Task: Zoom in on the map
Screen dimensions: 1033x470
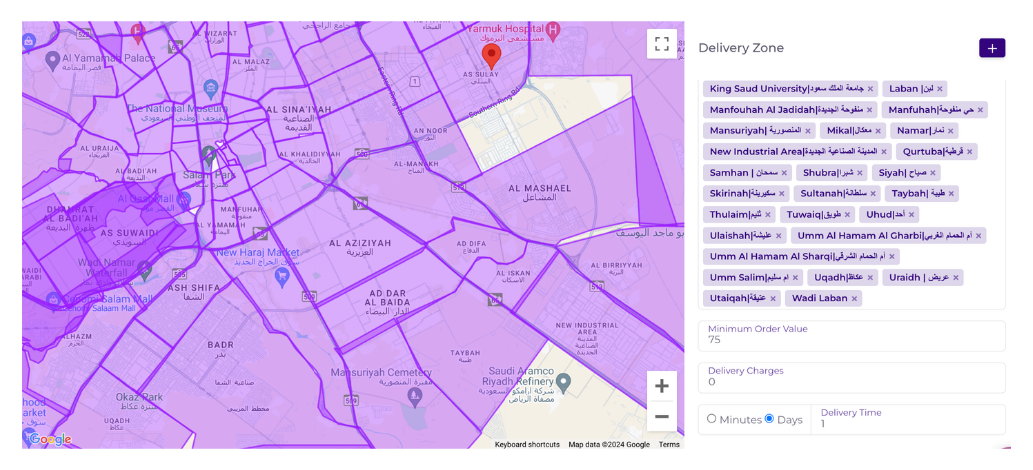Action: point(661,386)
